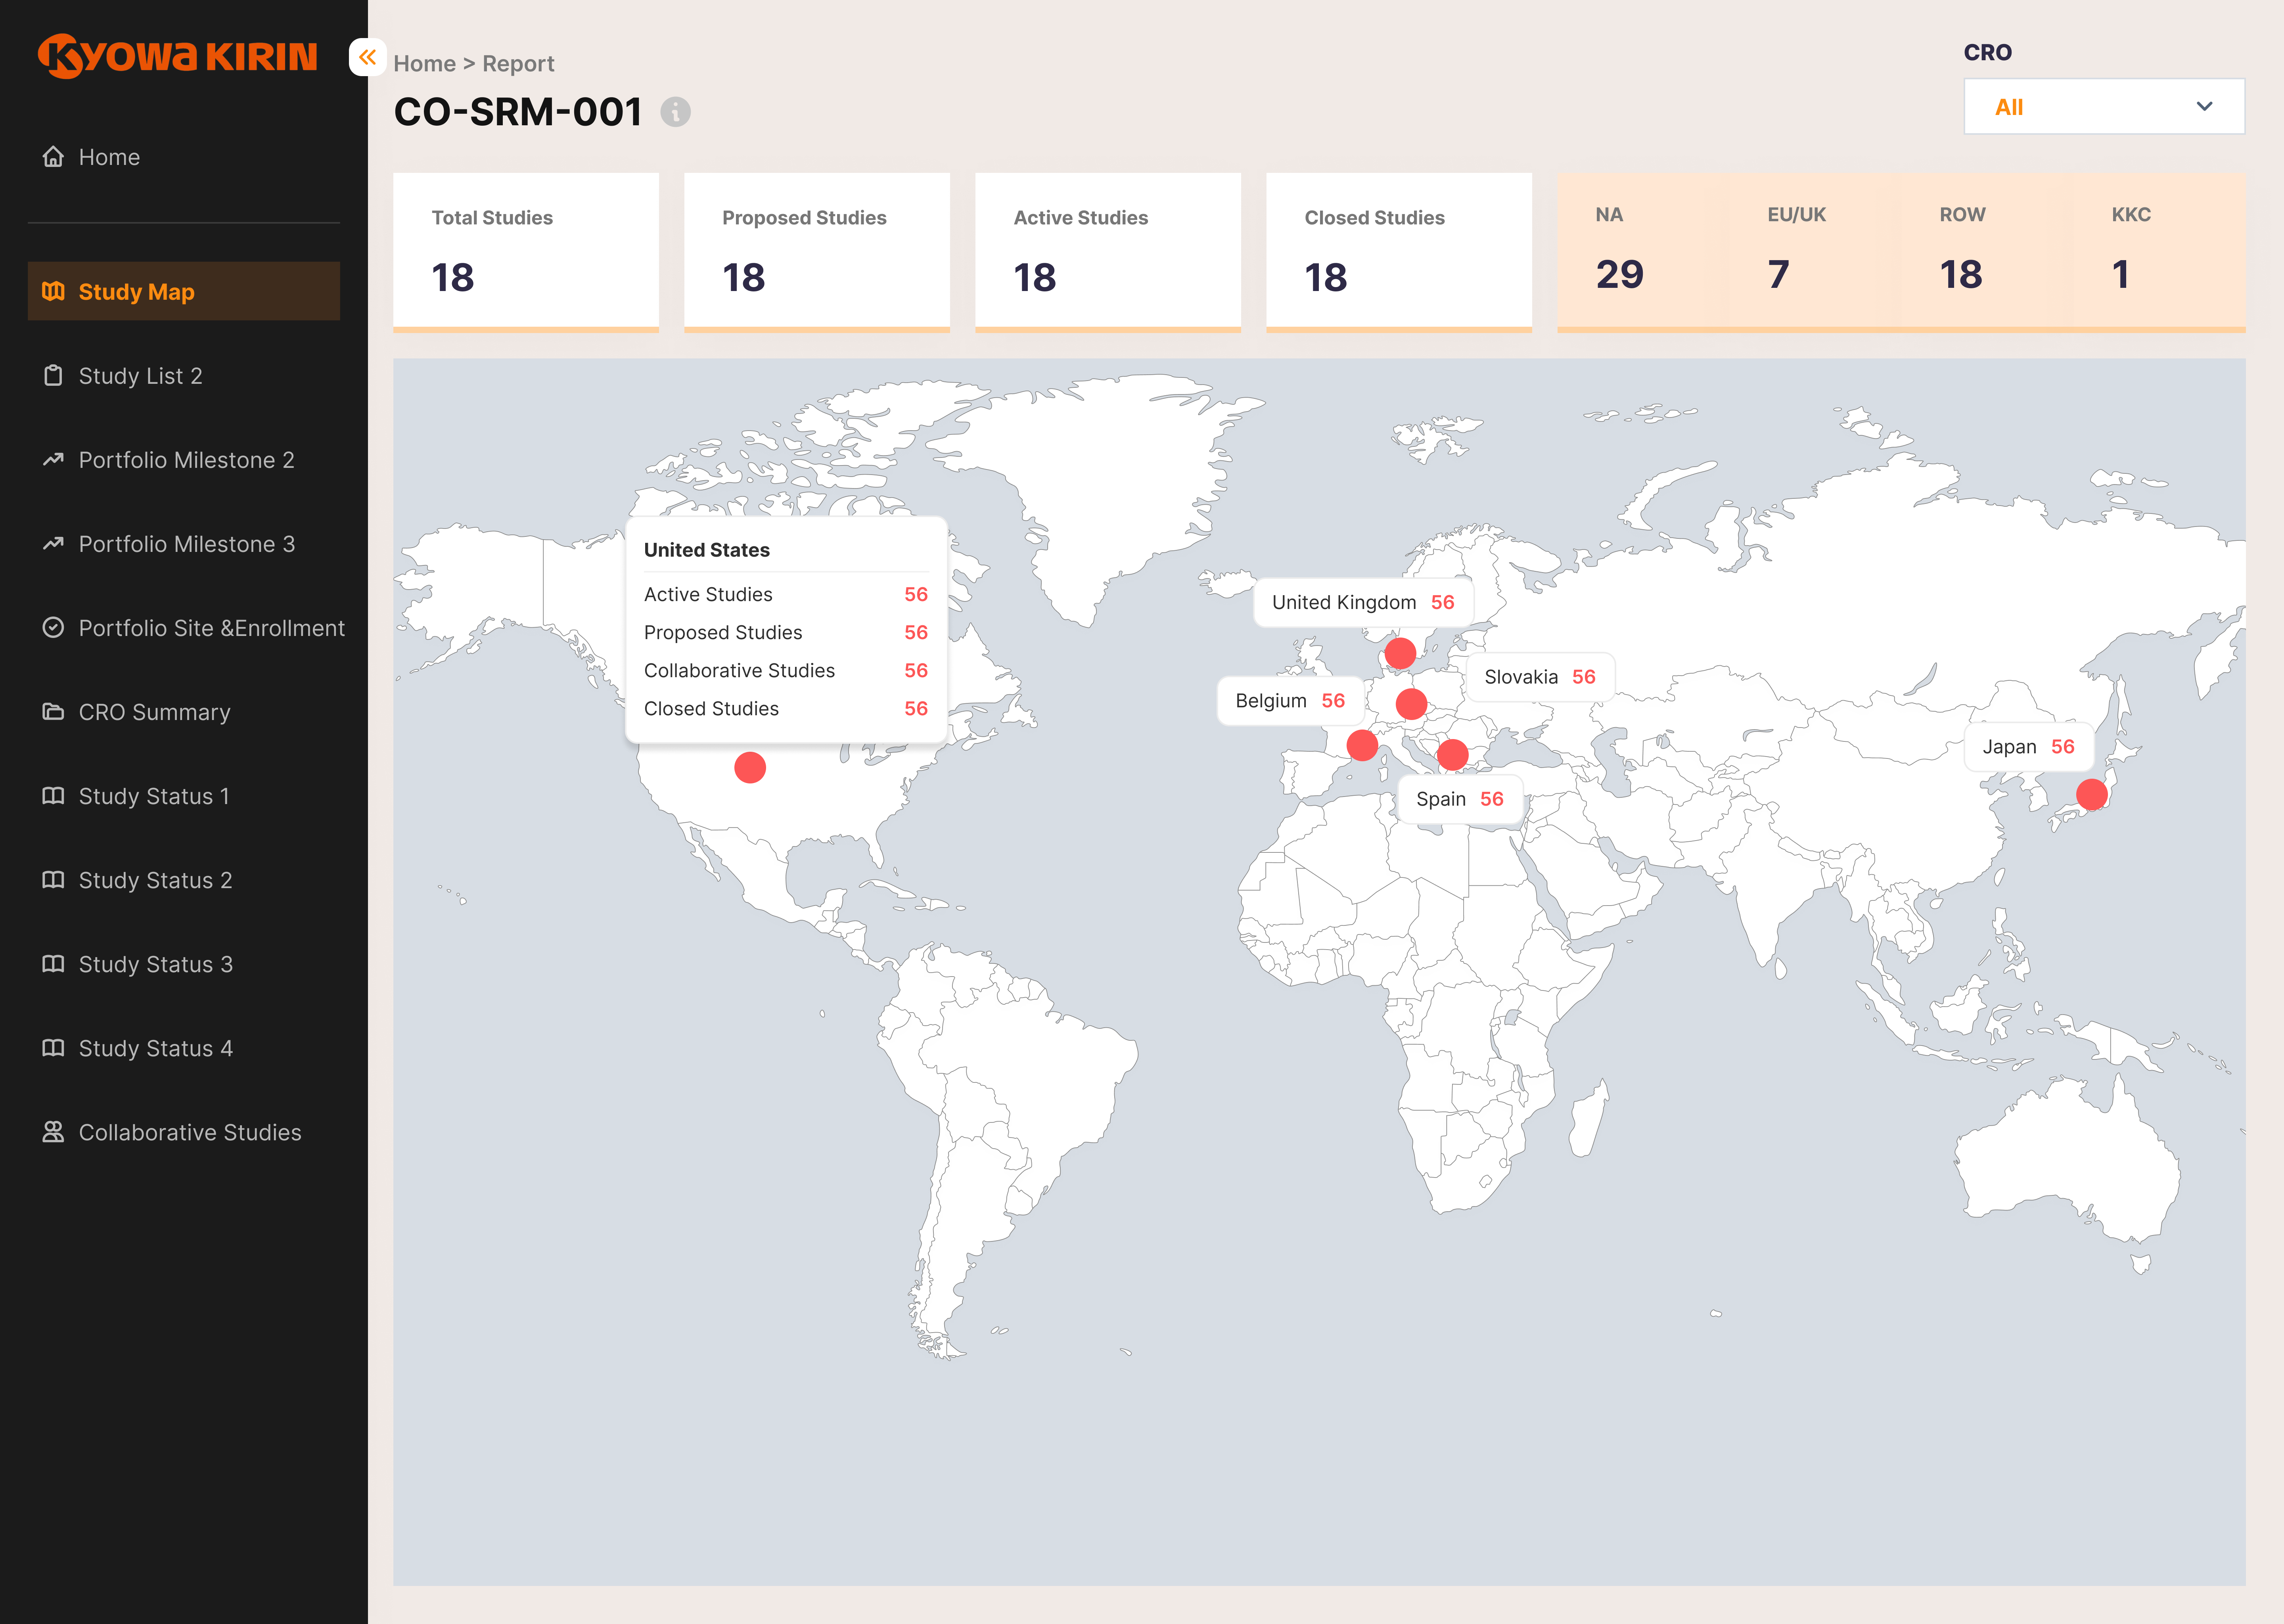Navigate to Study Status 4

(x=184, y=1047)
